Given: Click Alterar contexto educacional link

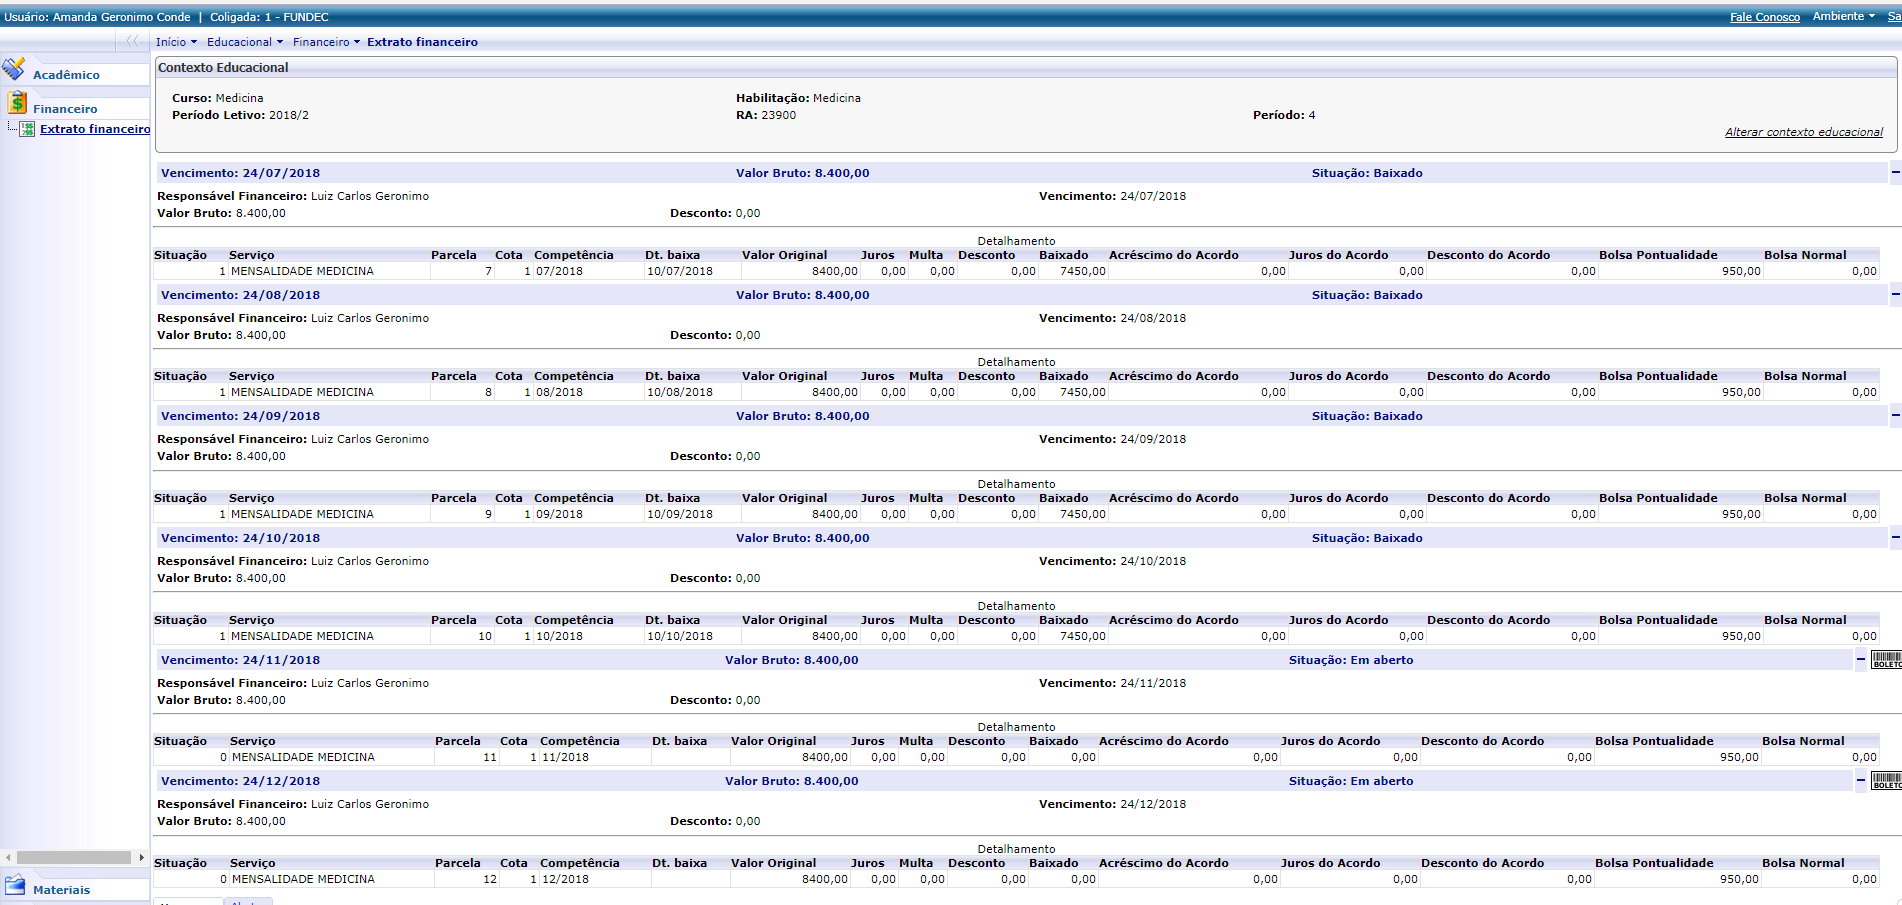Looking at the screenshot, I should point(1803,132).
